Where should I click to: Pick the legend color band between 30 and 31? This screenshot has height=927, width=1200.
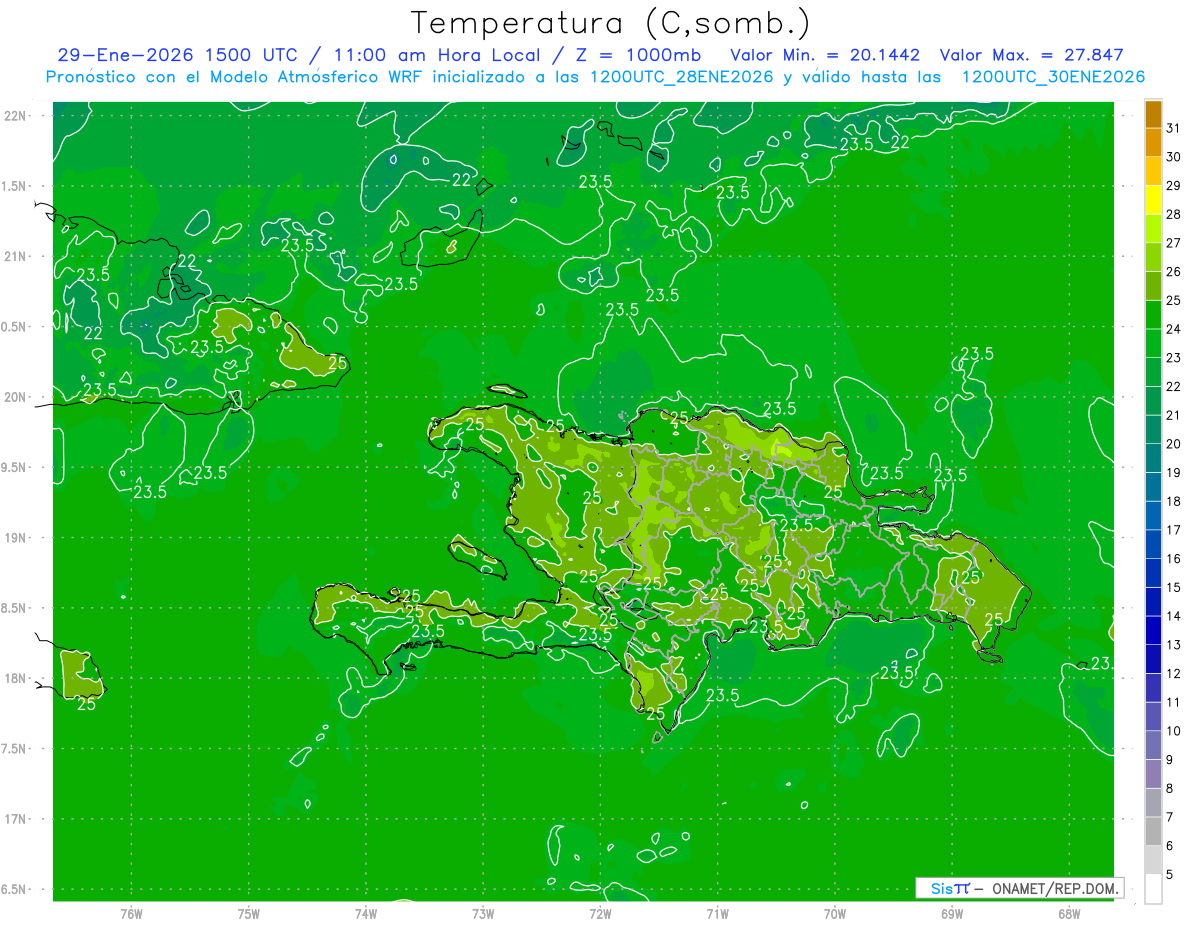tap(1153, 142)
